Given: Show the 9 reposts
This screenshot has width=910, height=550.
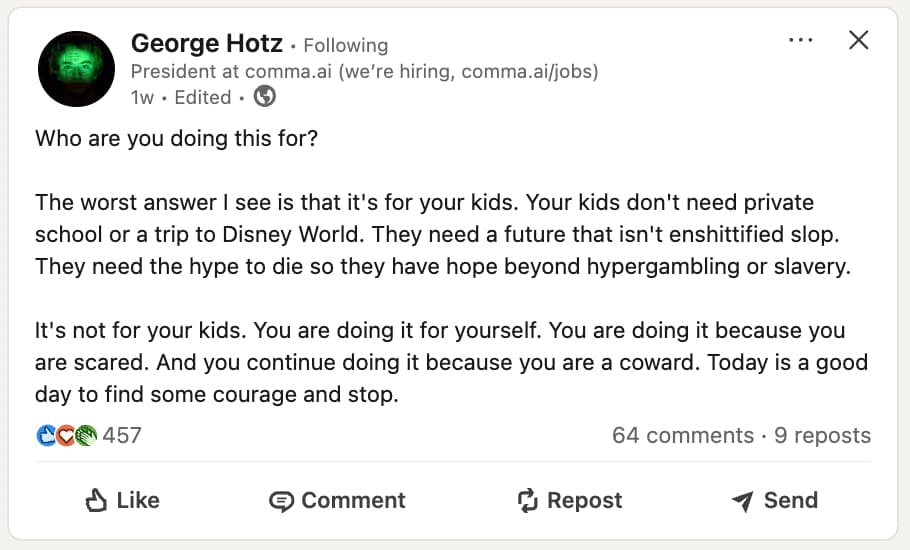Looking at the screenshot, I should click(822, 436).
